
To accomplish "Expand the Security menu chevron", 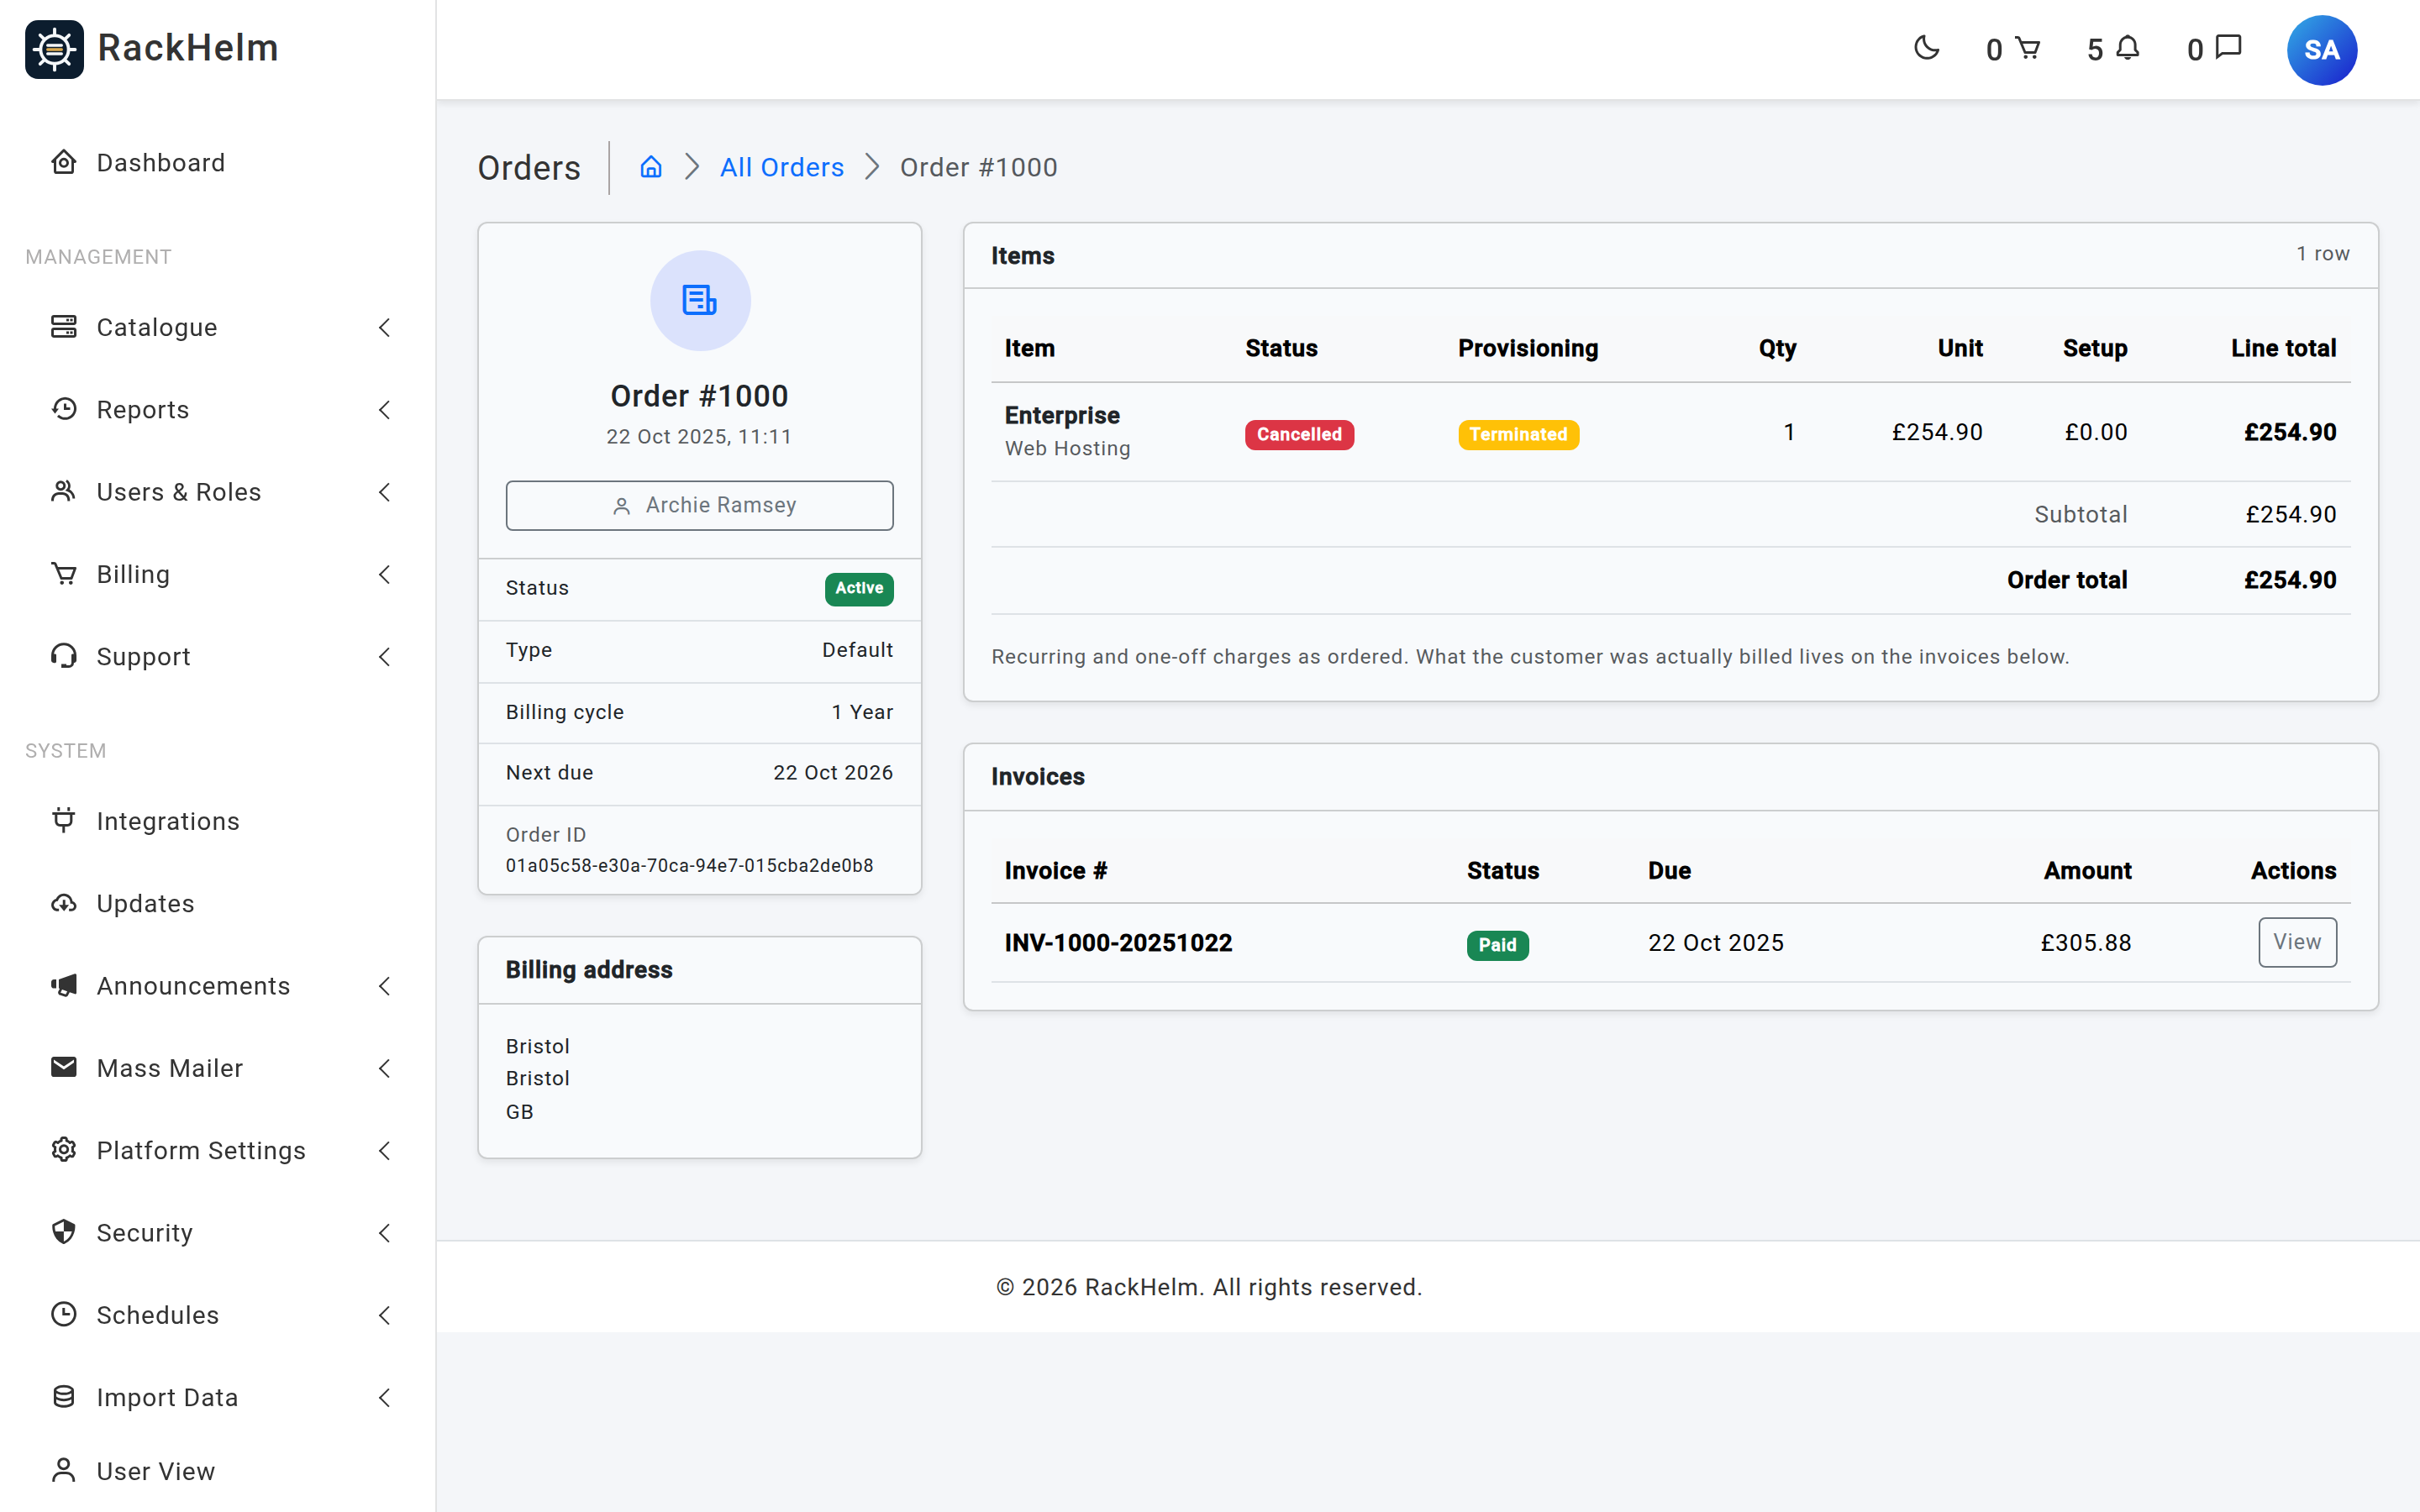I will 384,1232.
